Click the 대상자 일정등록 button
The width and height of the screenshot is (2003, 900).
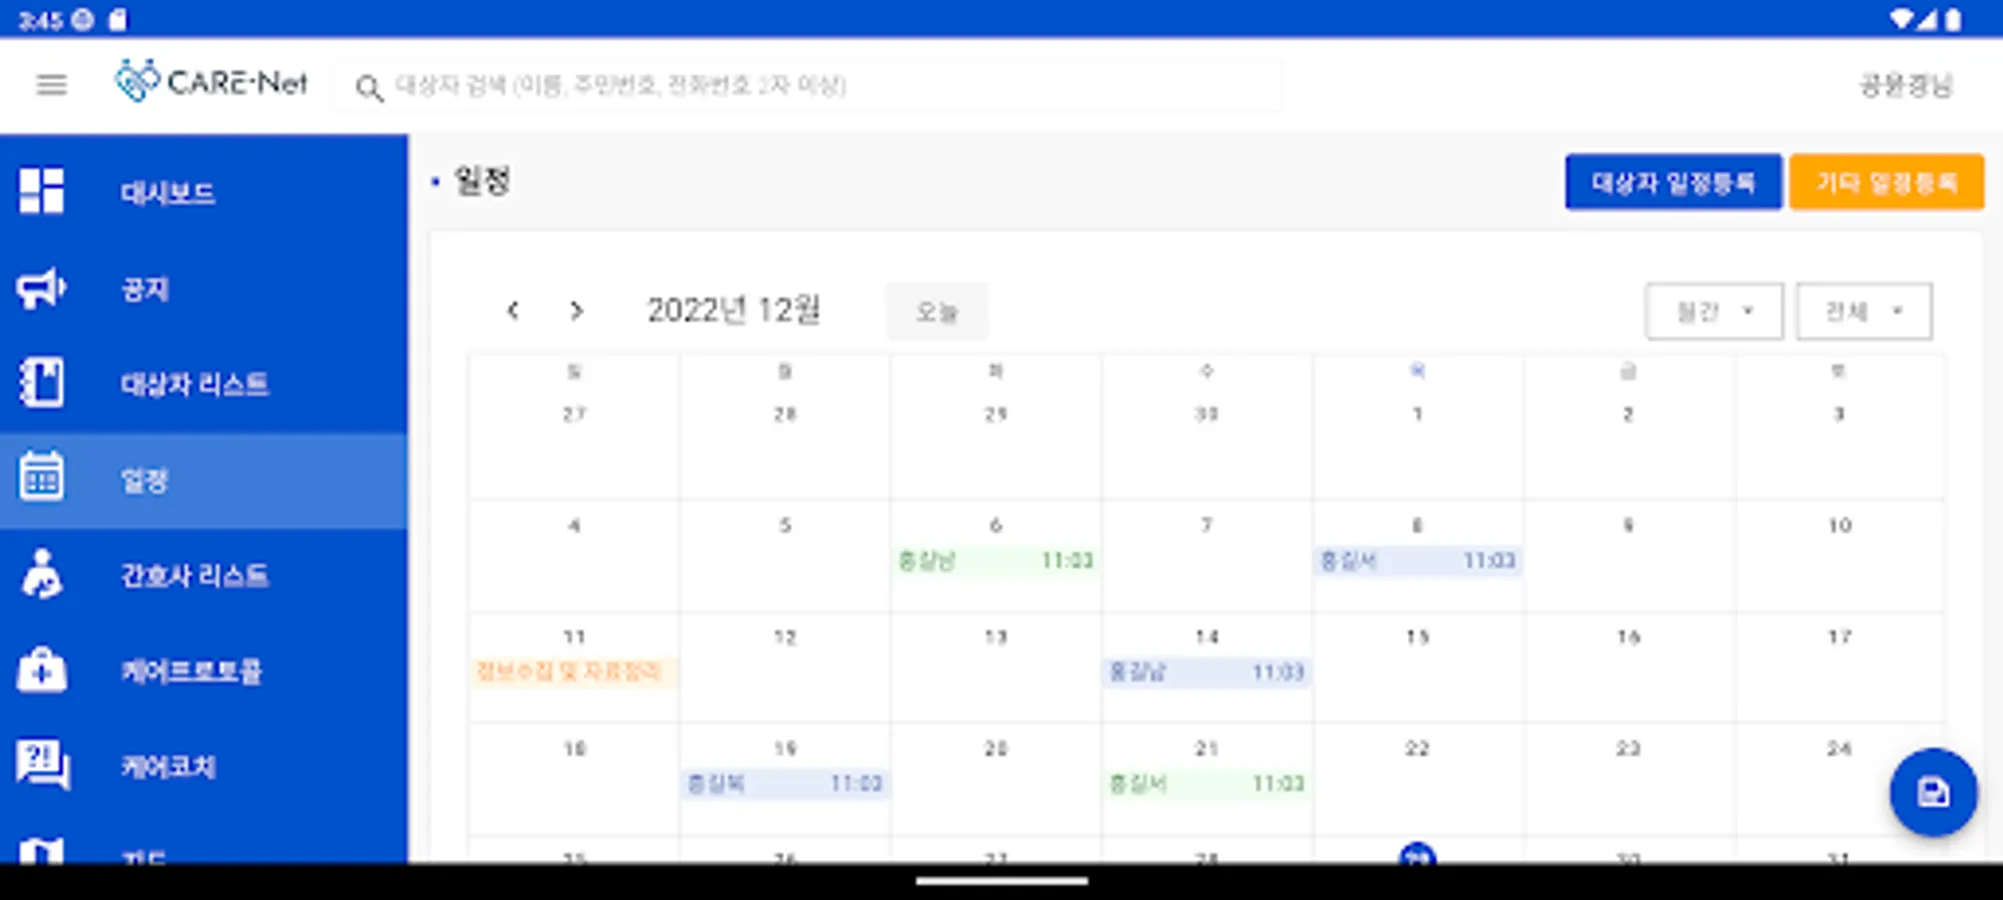(1673, 182)
